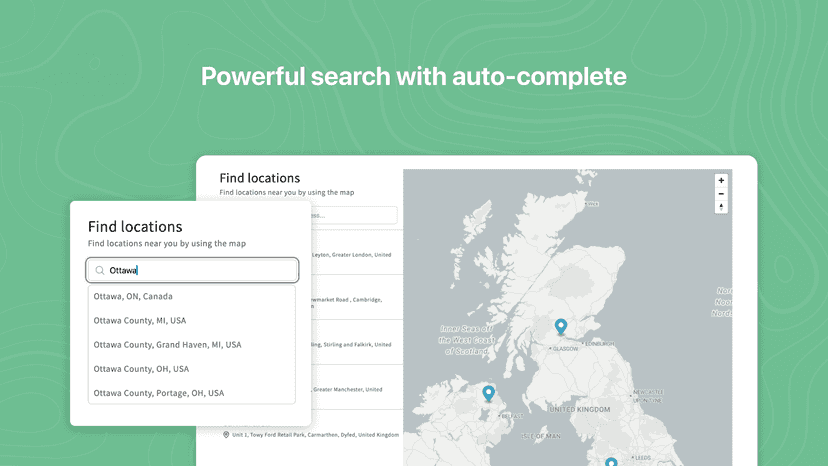Click the map pin near Glasgow
This screenshot has width=828, height=466.
coord(561,327)
